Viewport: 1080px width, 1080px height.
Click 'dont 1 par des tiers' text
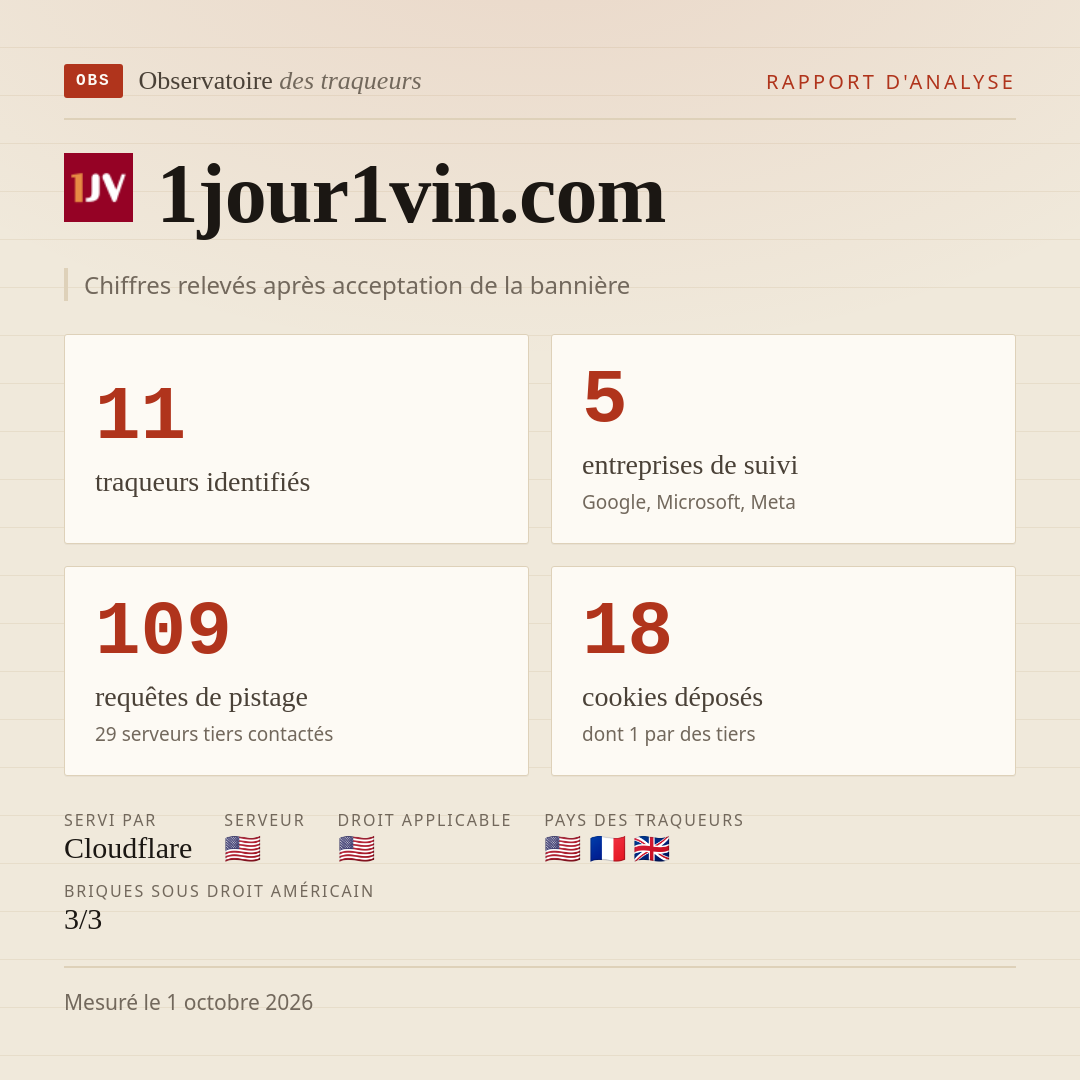click(669, 734)
